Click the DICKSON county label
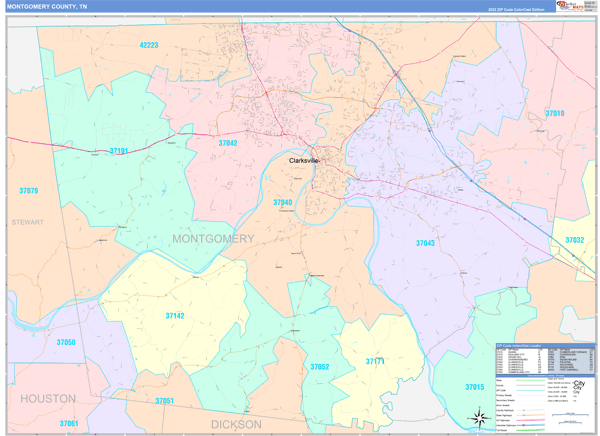Screen dimensions: 600x436 tap(236, 424)
